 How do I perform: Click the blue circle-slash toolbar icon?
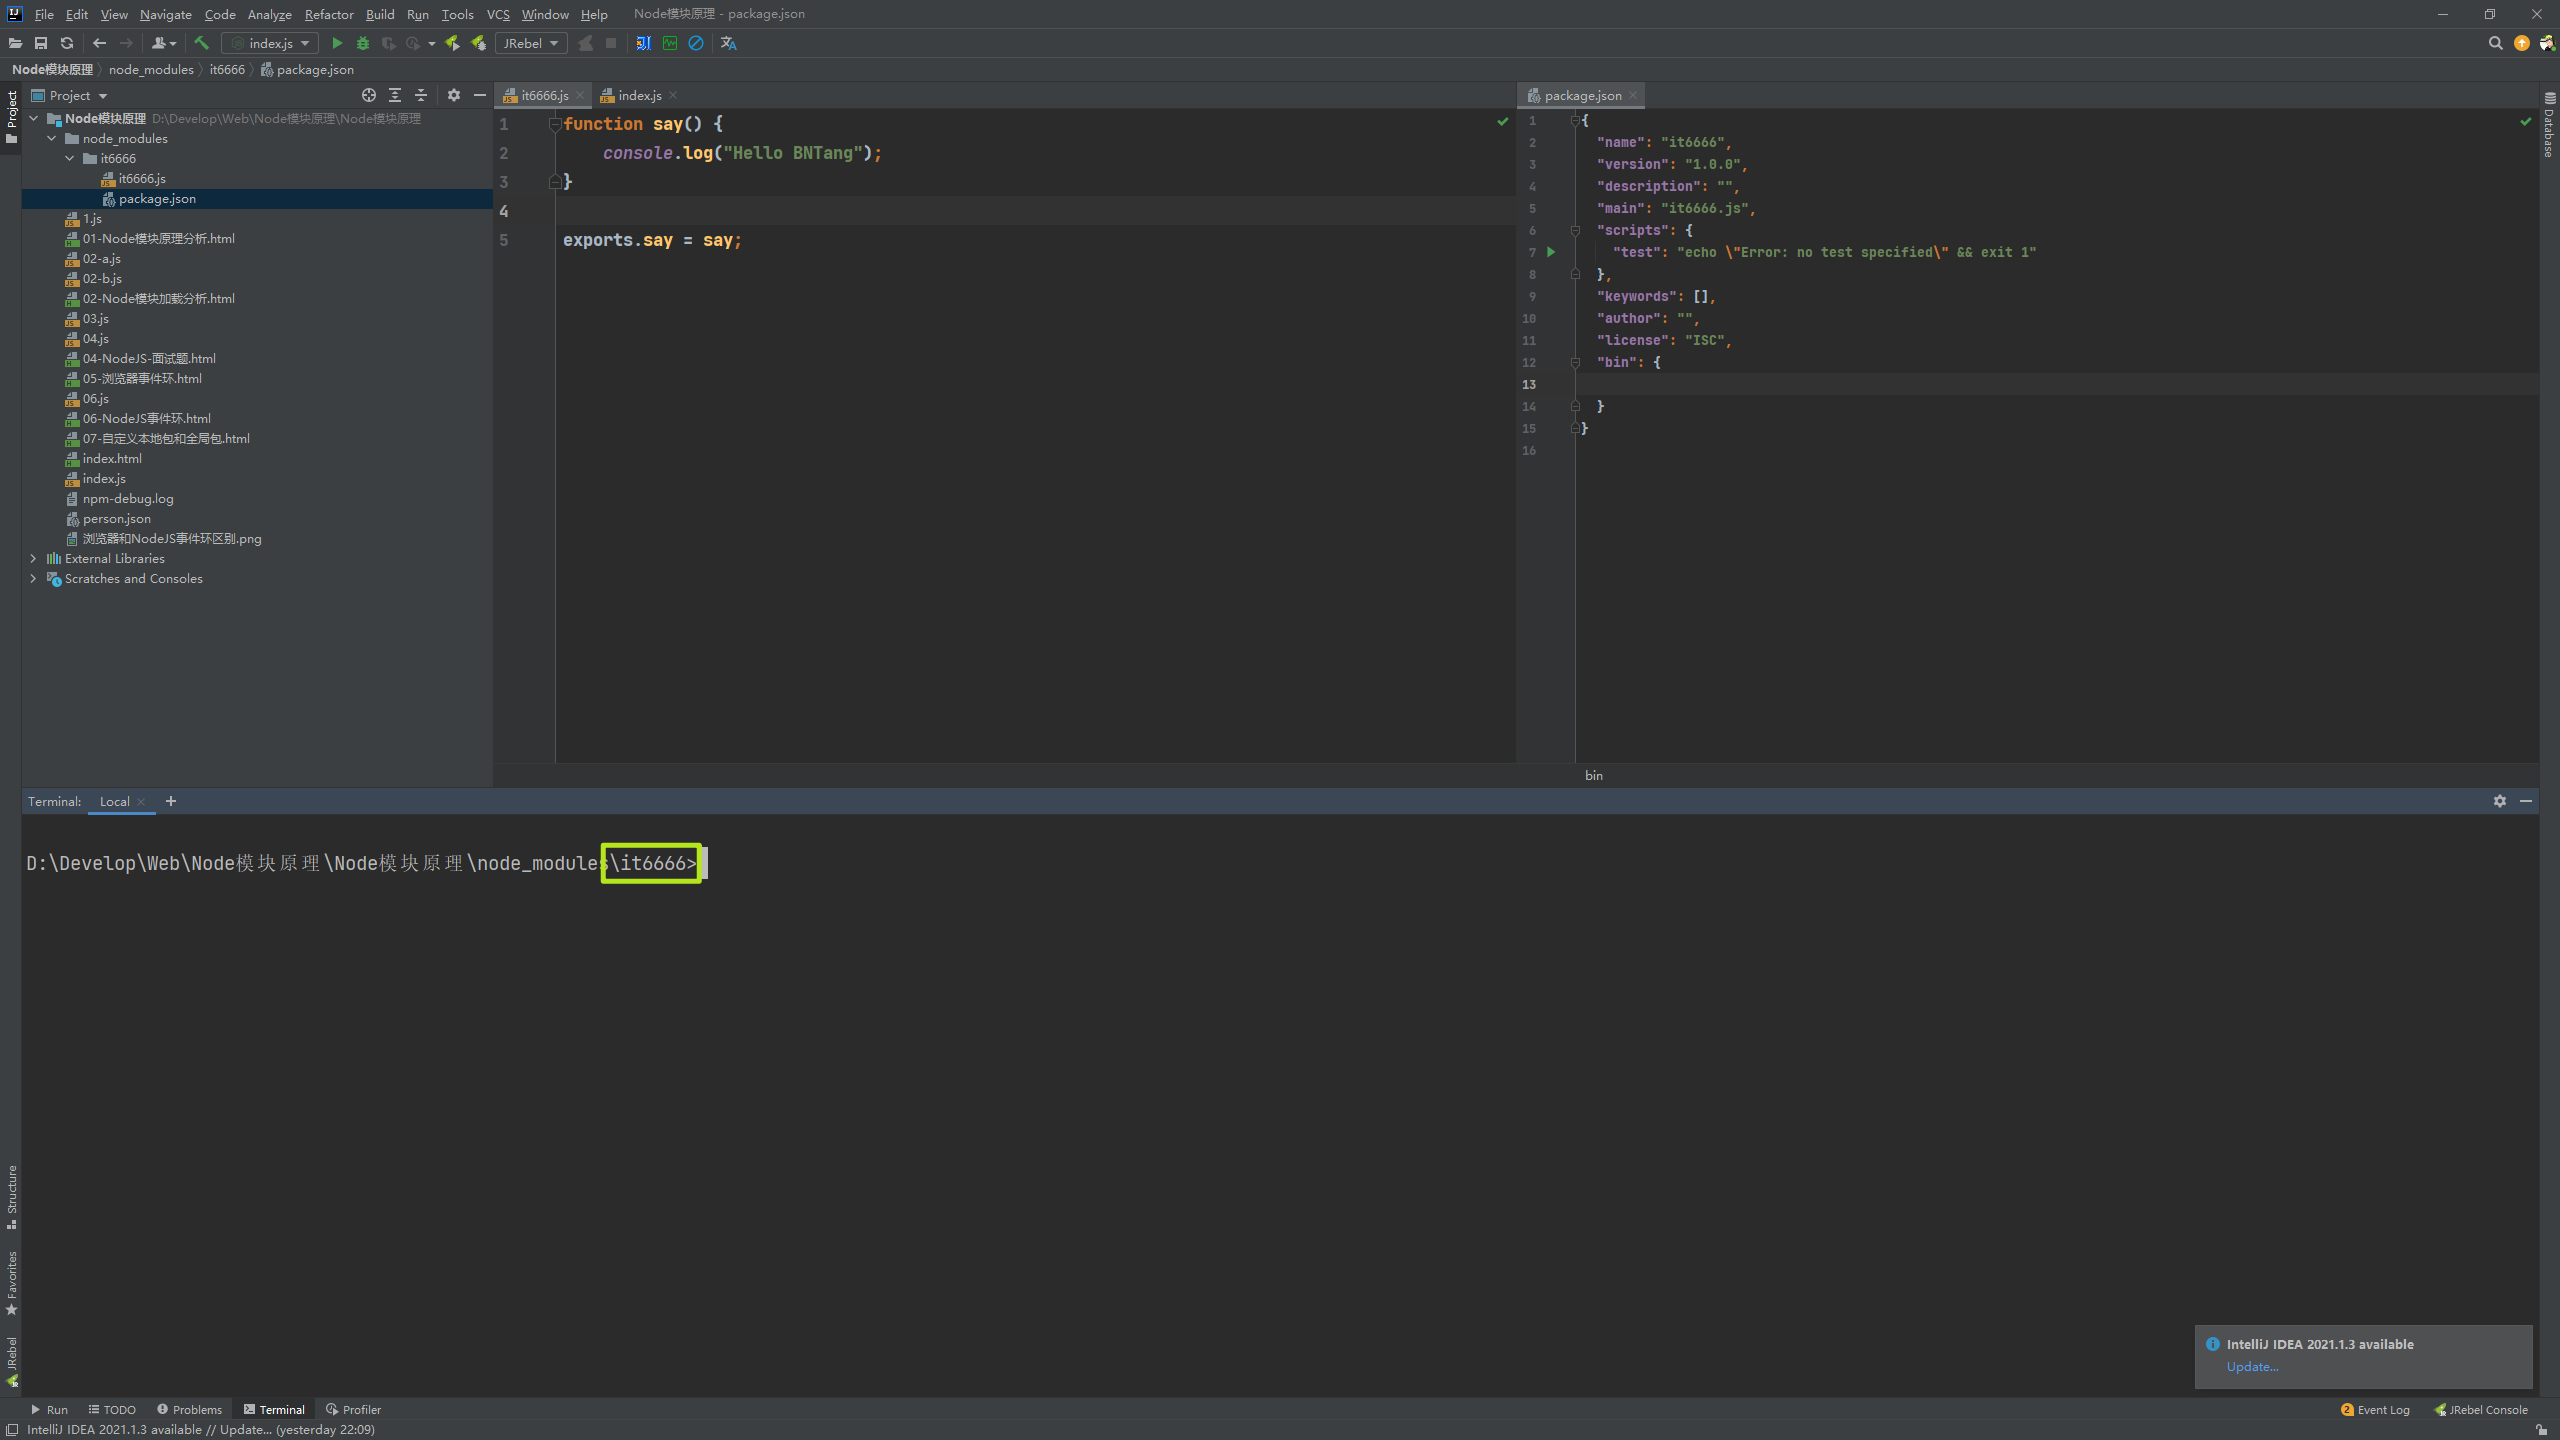click(x=696, y=43)
